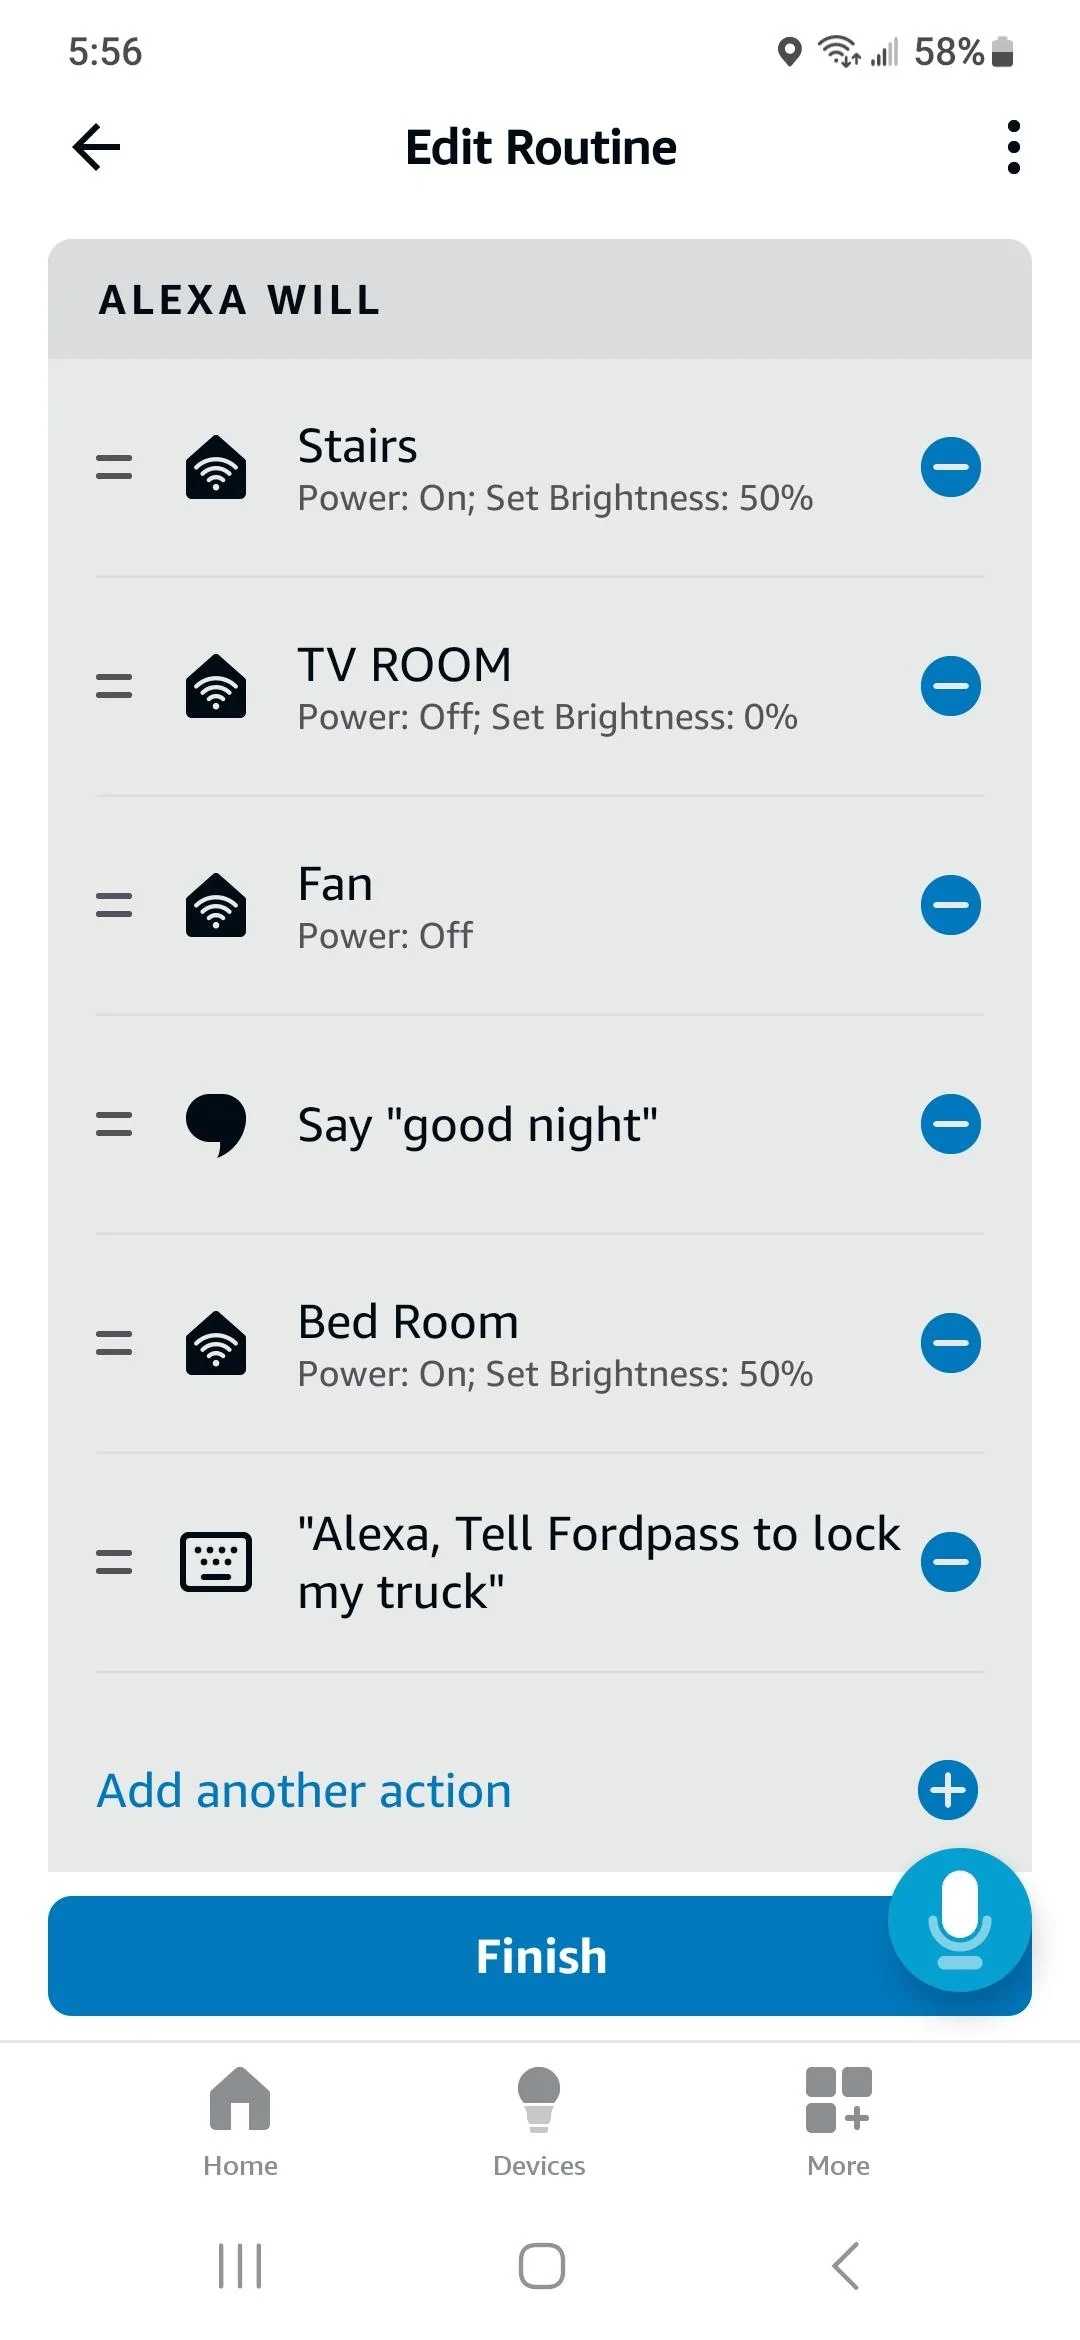
Task: Open the Stairs action settings
Action: (x=555, y=469)
